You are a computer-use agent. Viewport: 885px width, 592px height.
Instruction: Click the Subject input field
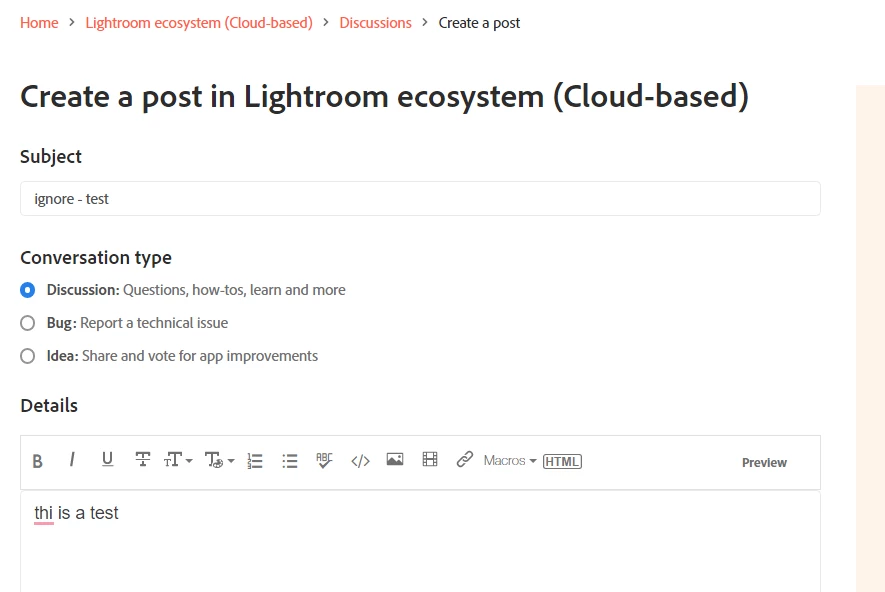pos(420,199)
